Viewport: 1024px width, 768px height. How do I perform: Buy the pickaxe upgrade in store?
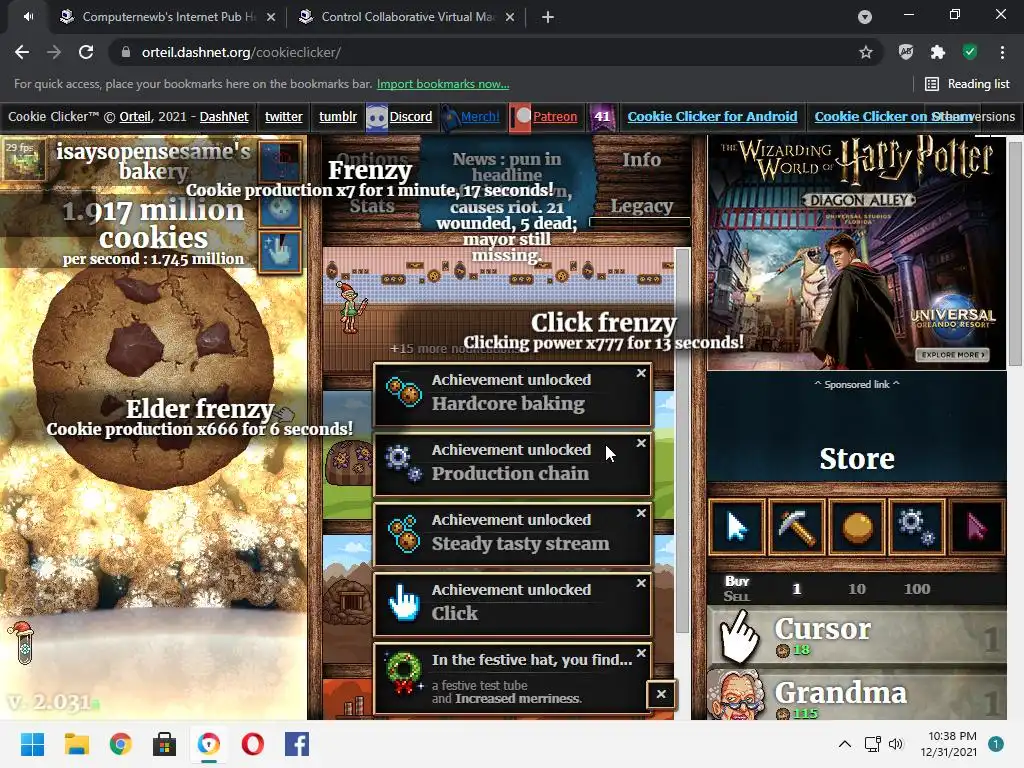point(797,528)
